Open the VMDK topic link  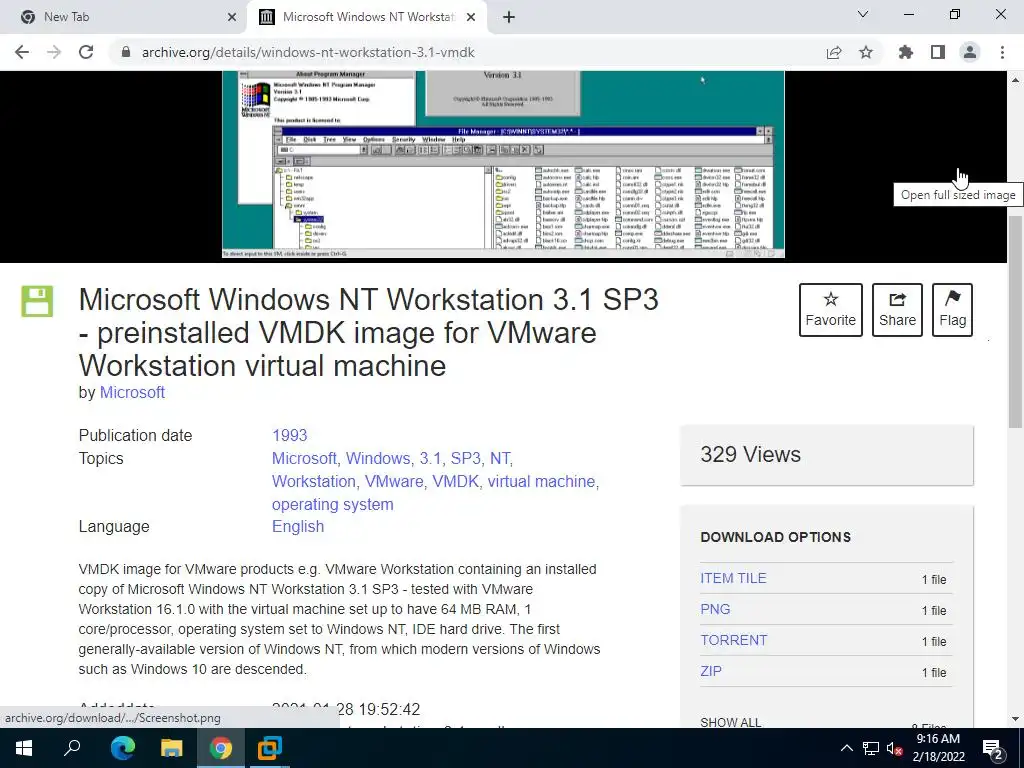coord(455,481)
